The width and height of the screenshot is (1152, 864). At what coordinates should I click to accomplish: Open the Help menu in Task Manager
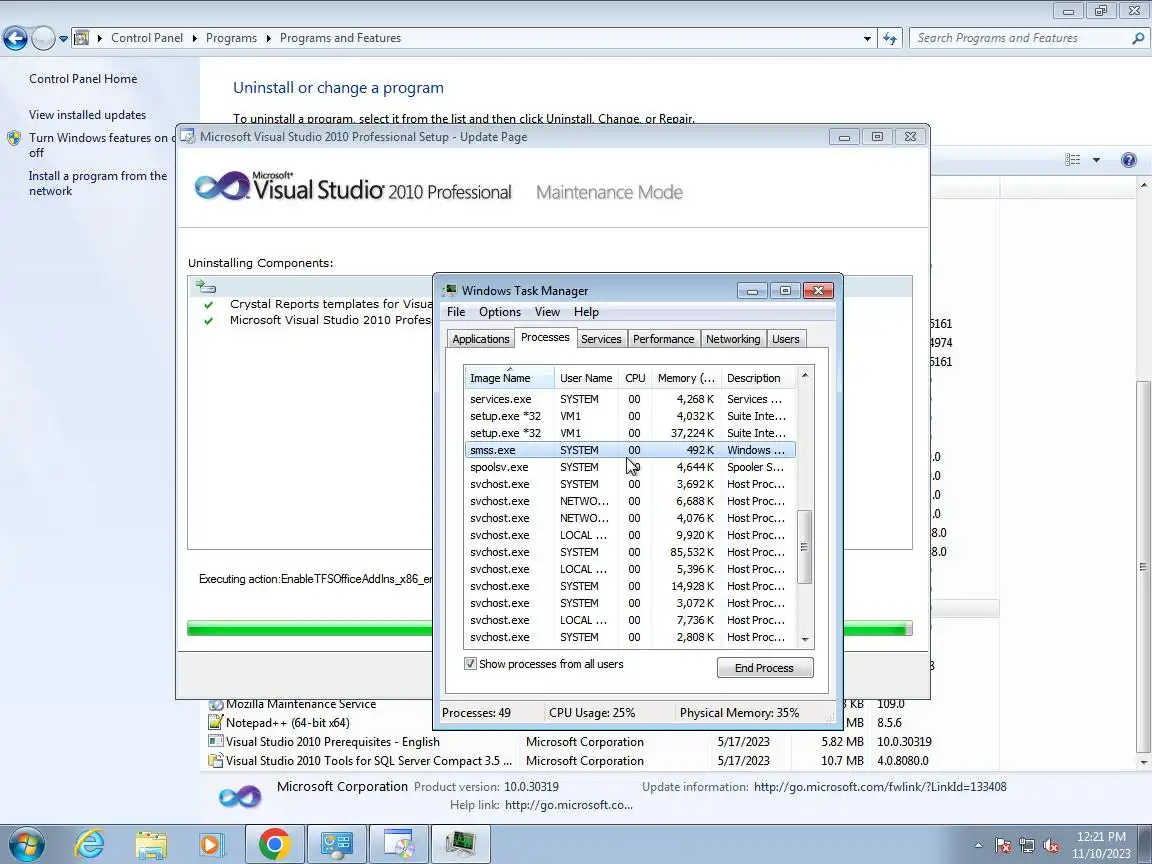click(586, 312)
